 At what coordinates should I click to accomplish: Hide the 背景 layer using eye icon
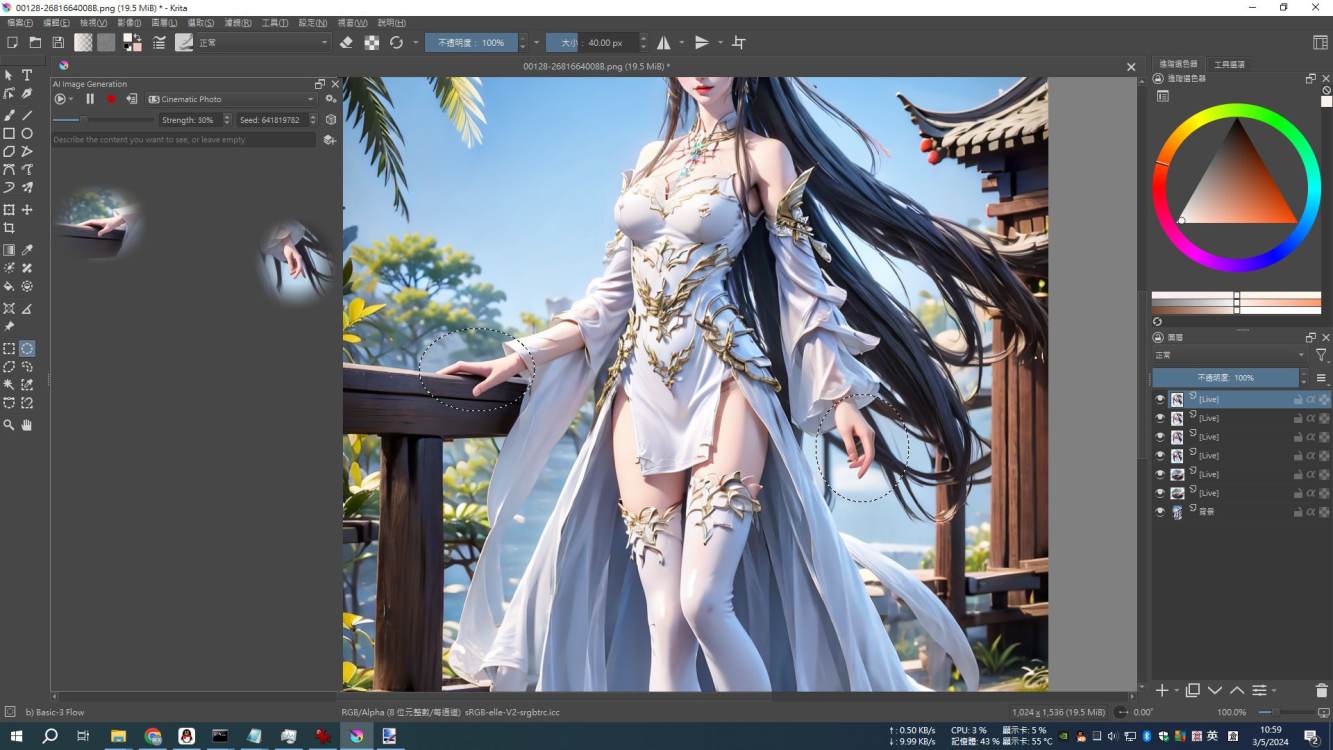[1160, 512]
